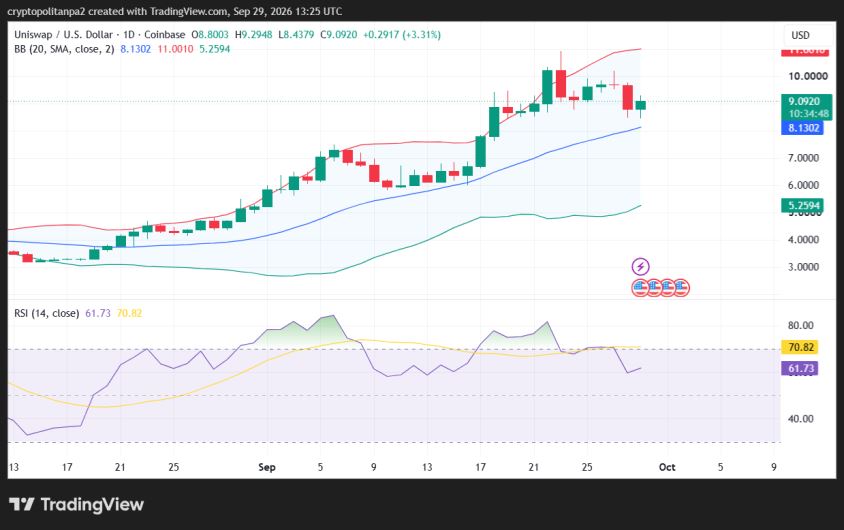Click the 10.0000 price axis label
844x530 pixels.
(x=807, y=76)
